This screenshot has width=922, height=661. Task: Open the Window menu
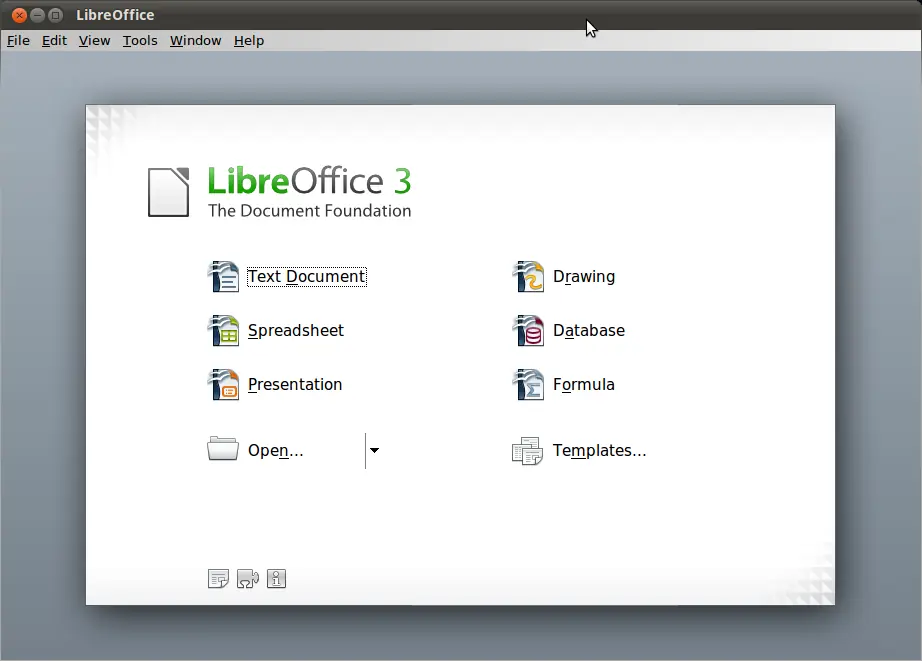pos(195,41)
